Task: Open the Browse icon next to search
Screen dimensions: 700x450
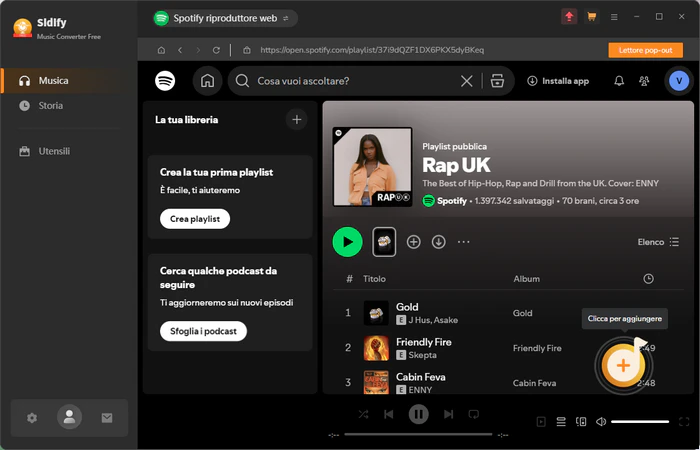Action: point(497,81)
